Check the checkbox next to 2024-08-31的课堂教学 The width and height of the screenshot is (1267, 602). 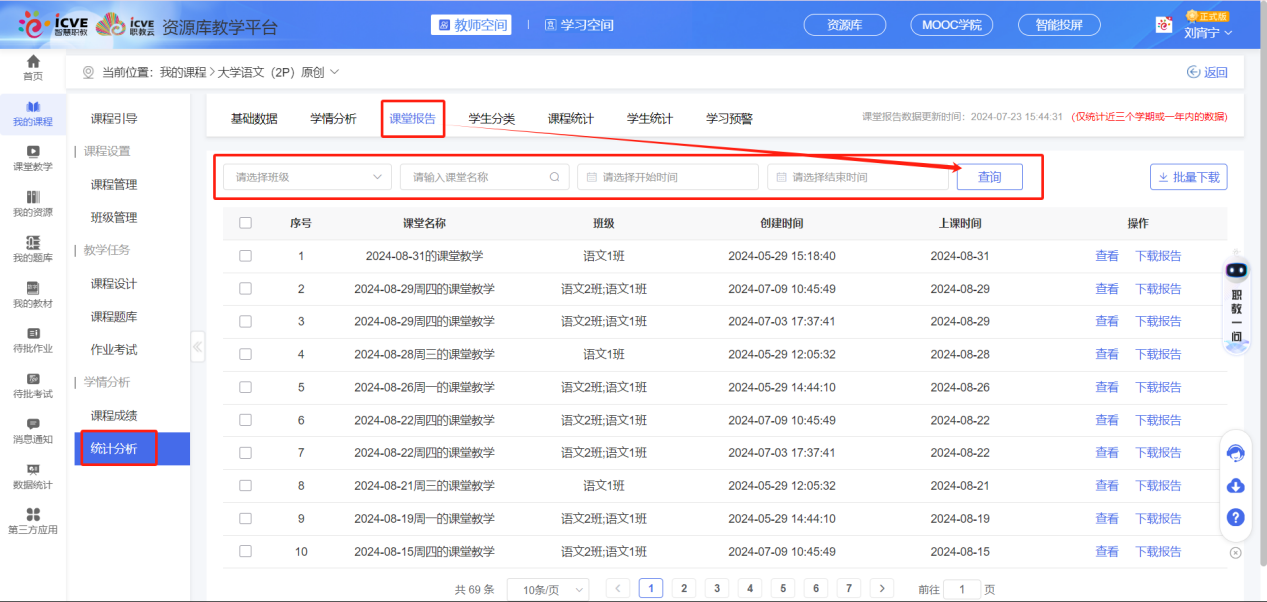pos(245,255)
